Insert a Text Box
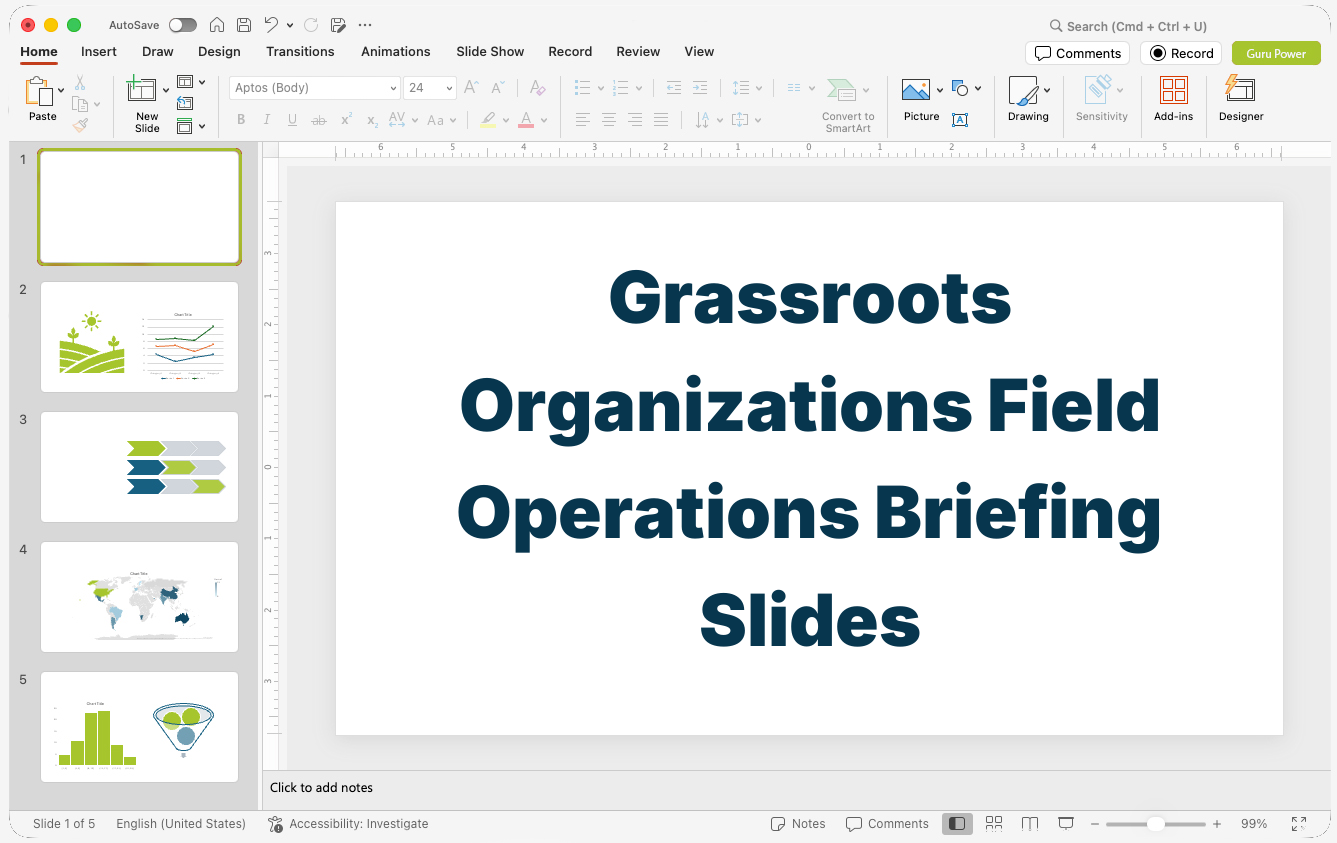 point(960,120)
